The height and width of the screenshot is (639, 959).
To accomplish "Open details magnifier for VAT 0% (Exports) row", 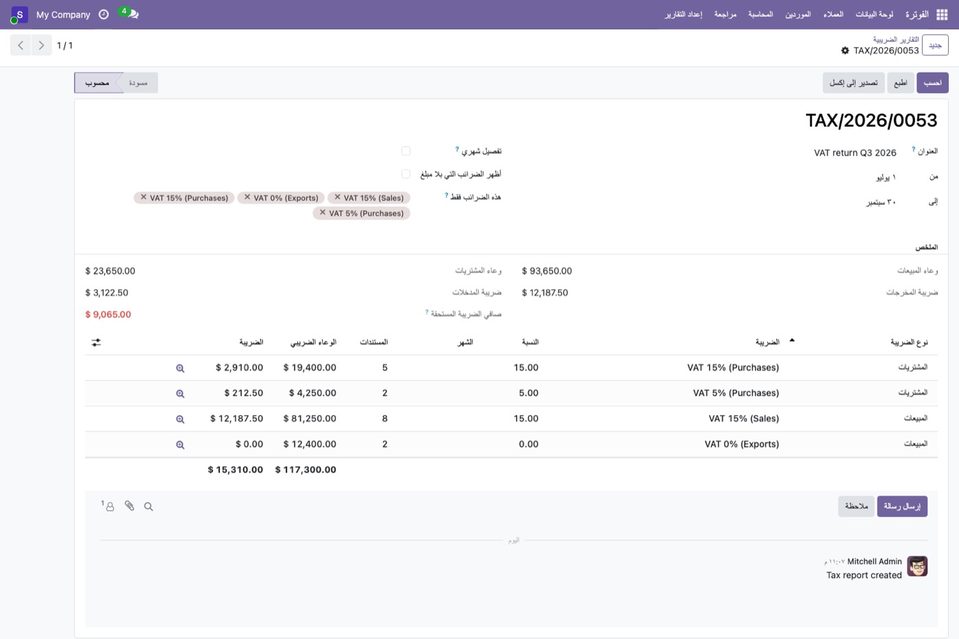I will point(180,445).
